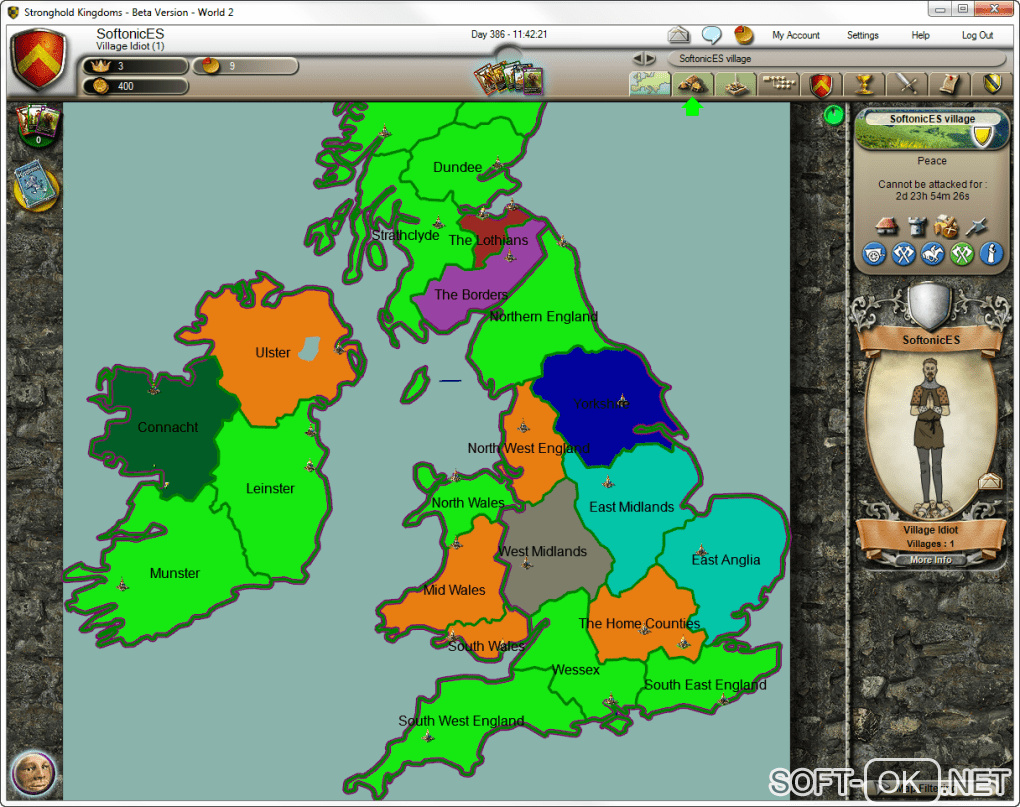Open the blue quest book icon
The image size is (1020, 807).
(x=36, y=187)
